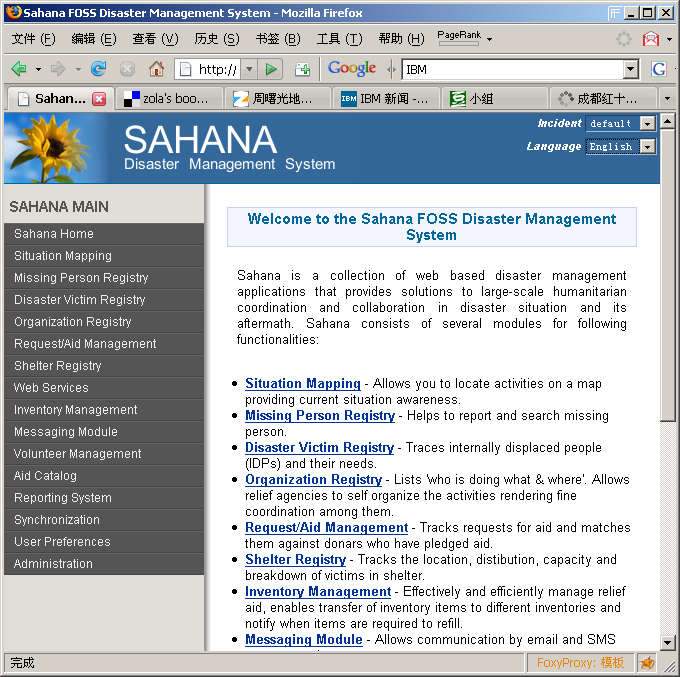Open the 编辑 (E) menu

pos(94,39)
